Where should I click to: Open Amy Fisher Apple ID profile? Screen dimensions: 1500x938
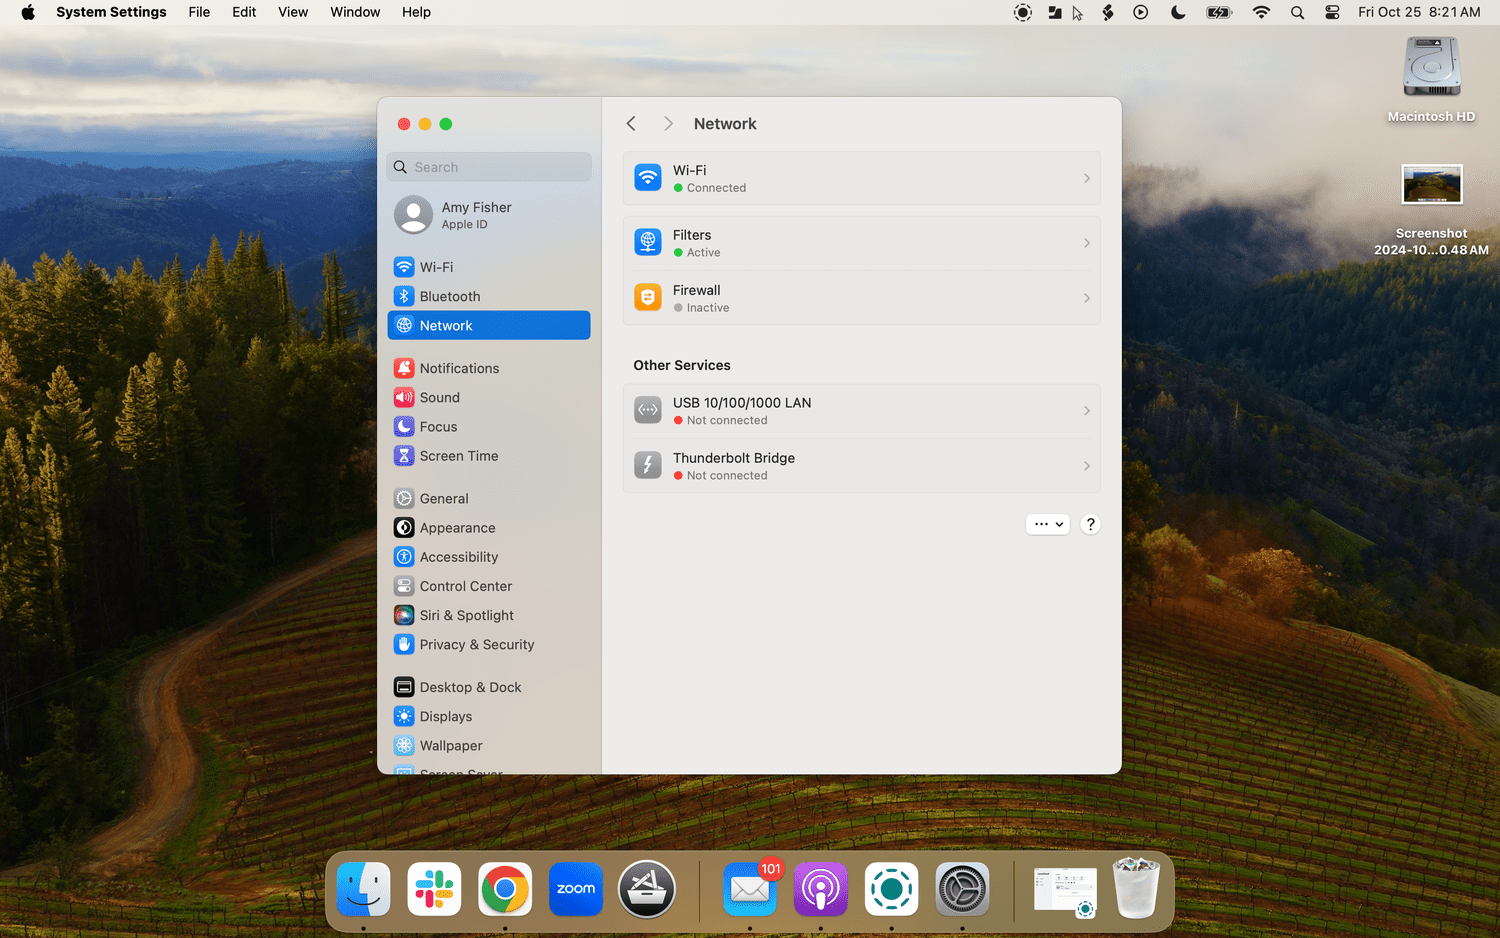coord(476,215)
